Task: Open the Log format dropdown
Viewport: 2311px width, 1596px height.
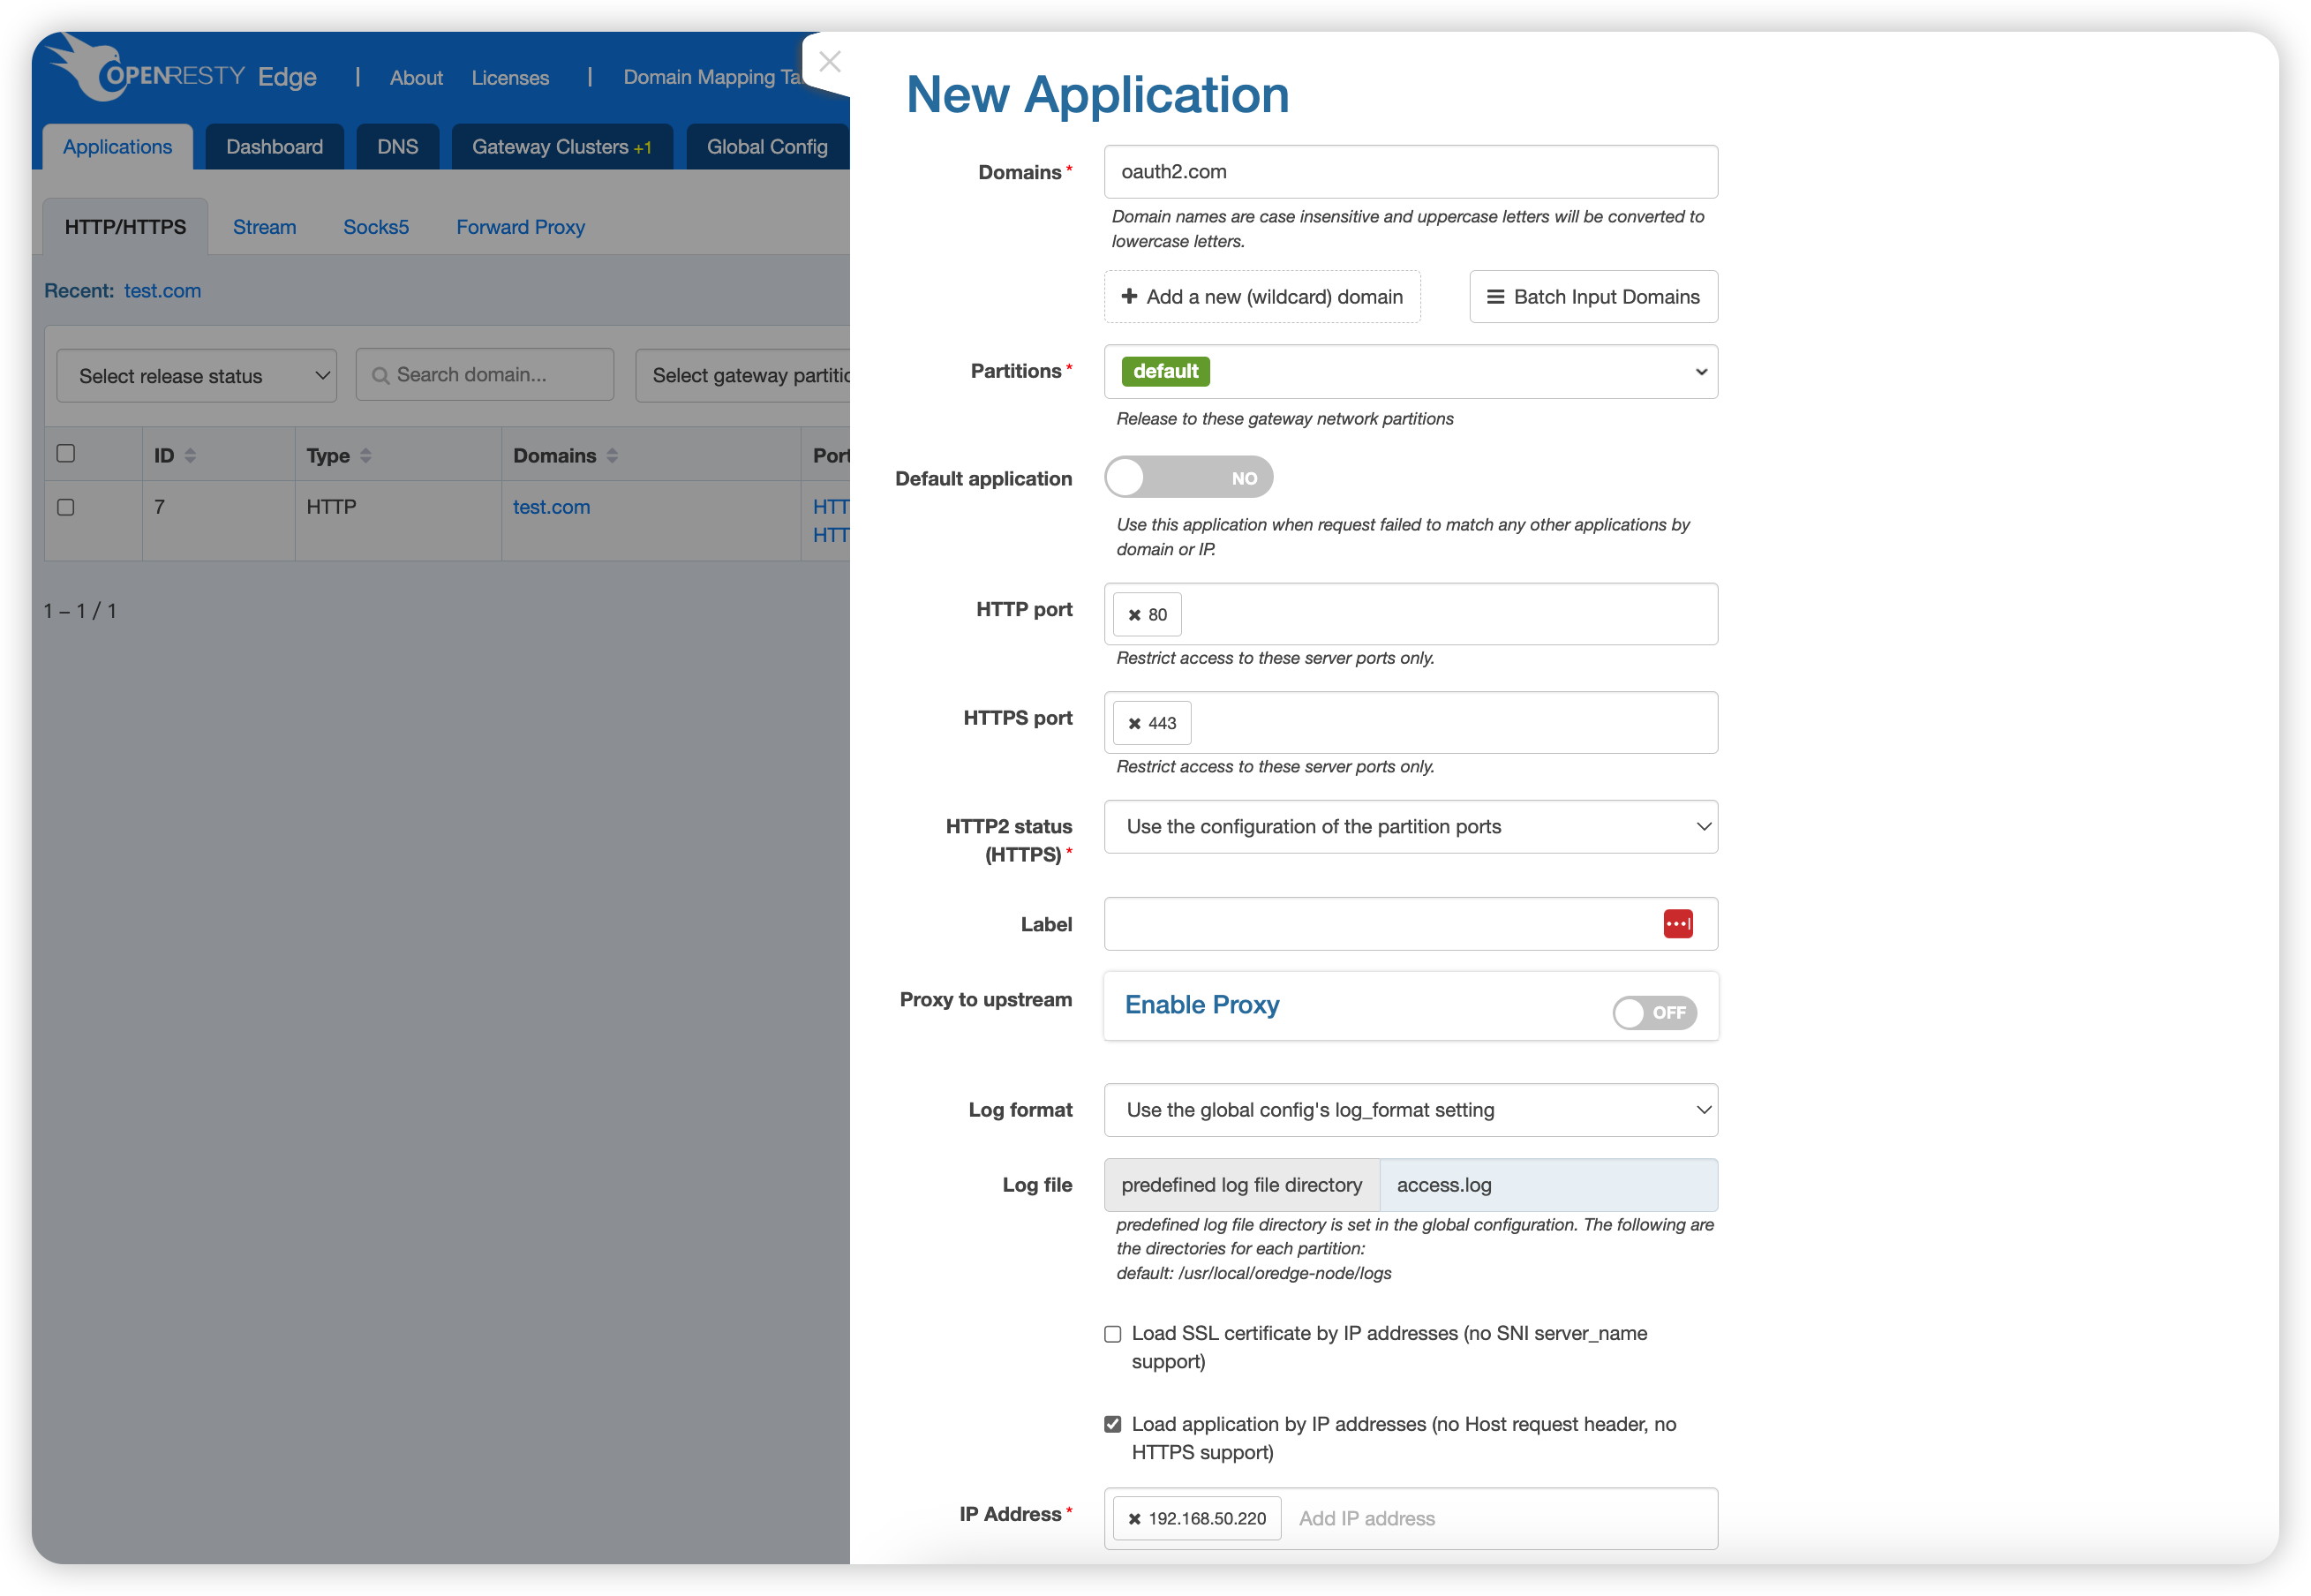Action: (x=1410, y=1110)
